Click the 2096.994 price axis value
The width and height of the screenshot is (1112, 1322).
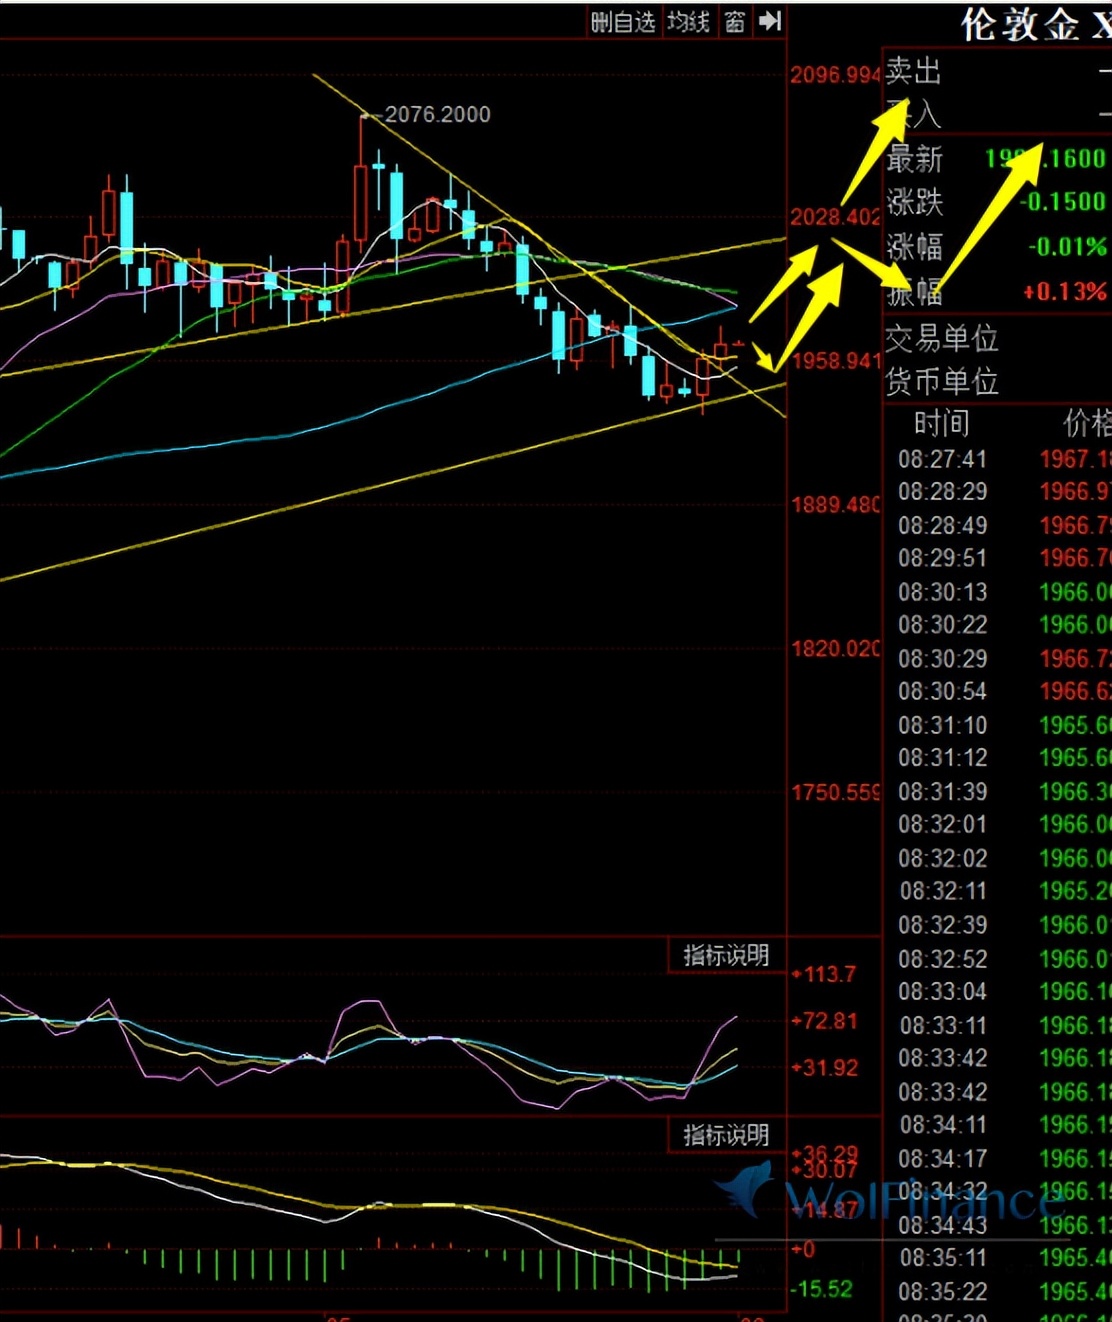[x=836, y=75]
